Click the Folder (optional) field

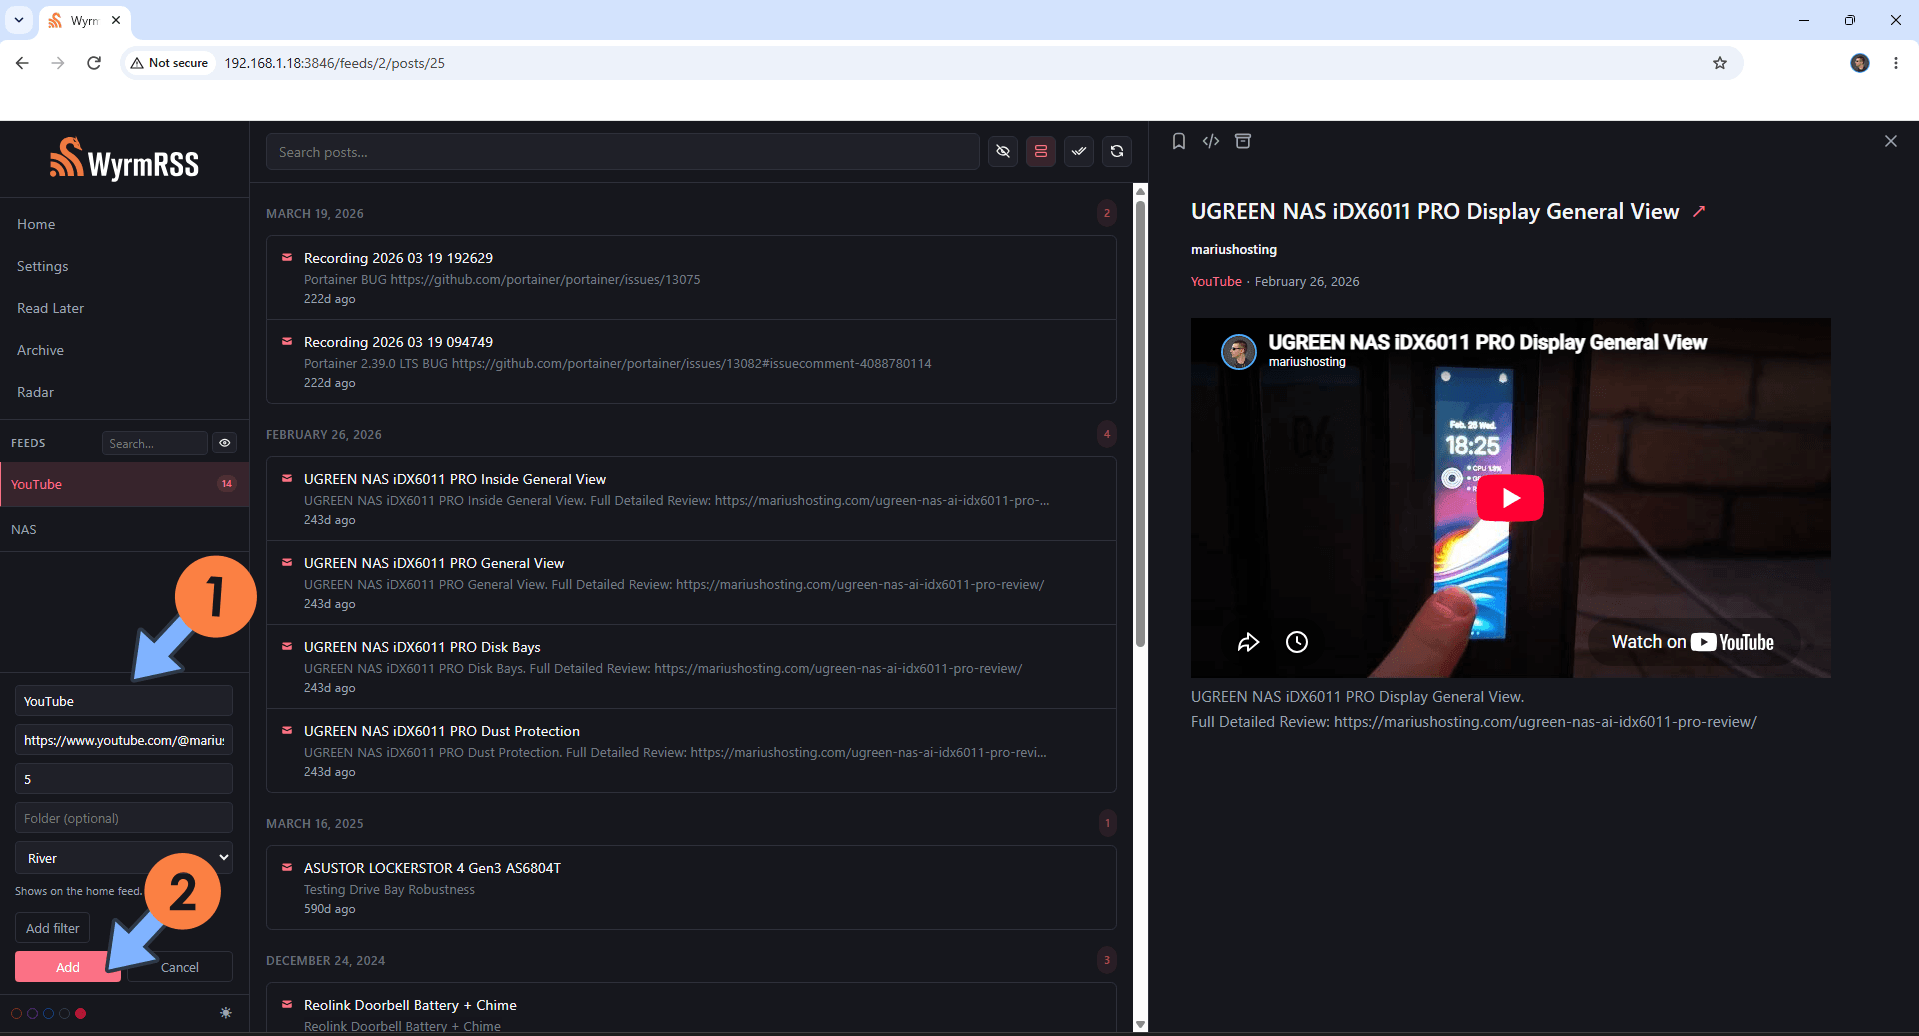124,818
